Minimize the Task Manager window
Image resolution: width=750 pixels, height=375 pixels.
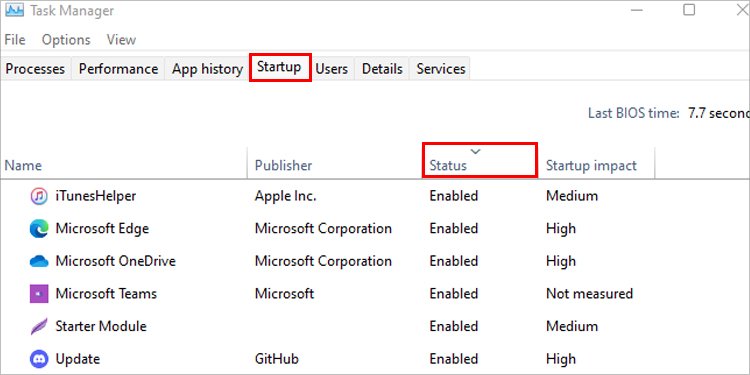click(636, 10)
